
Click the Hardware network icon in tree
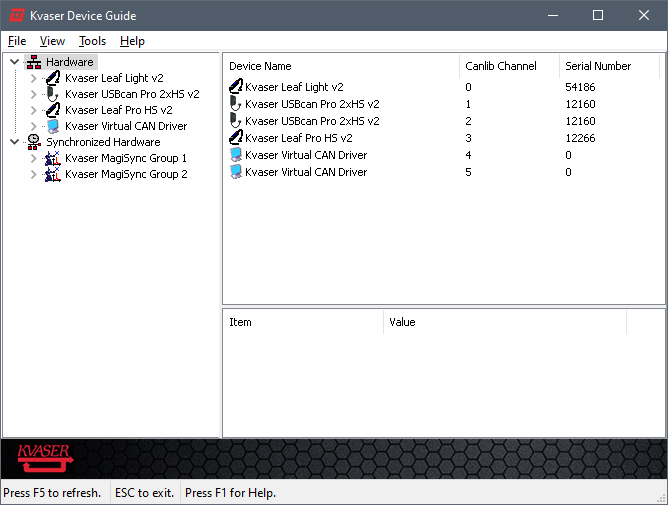(x=34, y=62)
